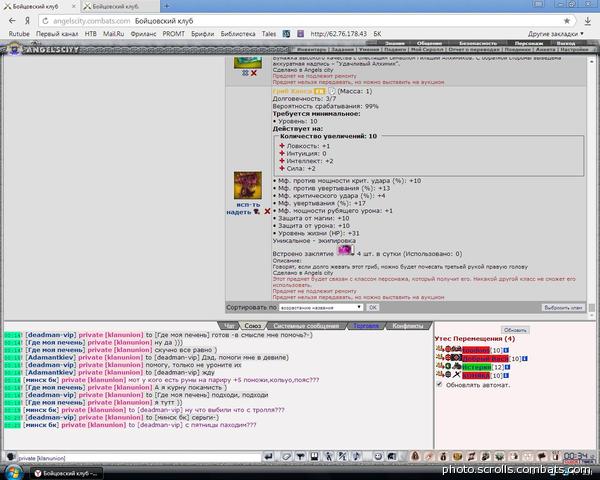Screen dimensions: 600x480
Task: Click Бойцовский клуб taskbar button
Action: [66, 473]
